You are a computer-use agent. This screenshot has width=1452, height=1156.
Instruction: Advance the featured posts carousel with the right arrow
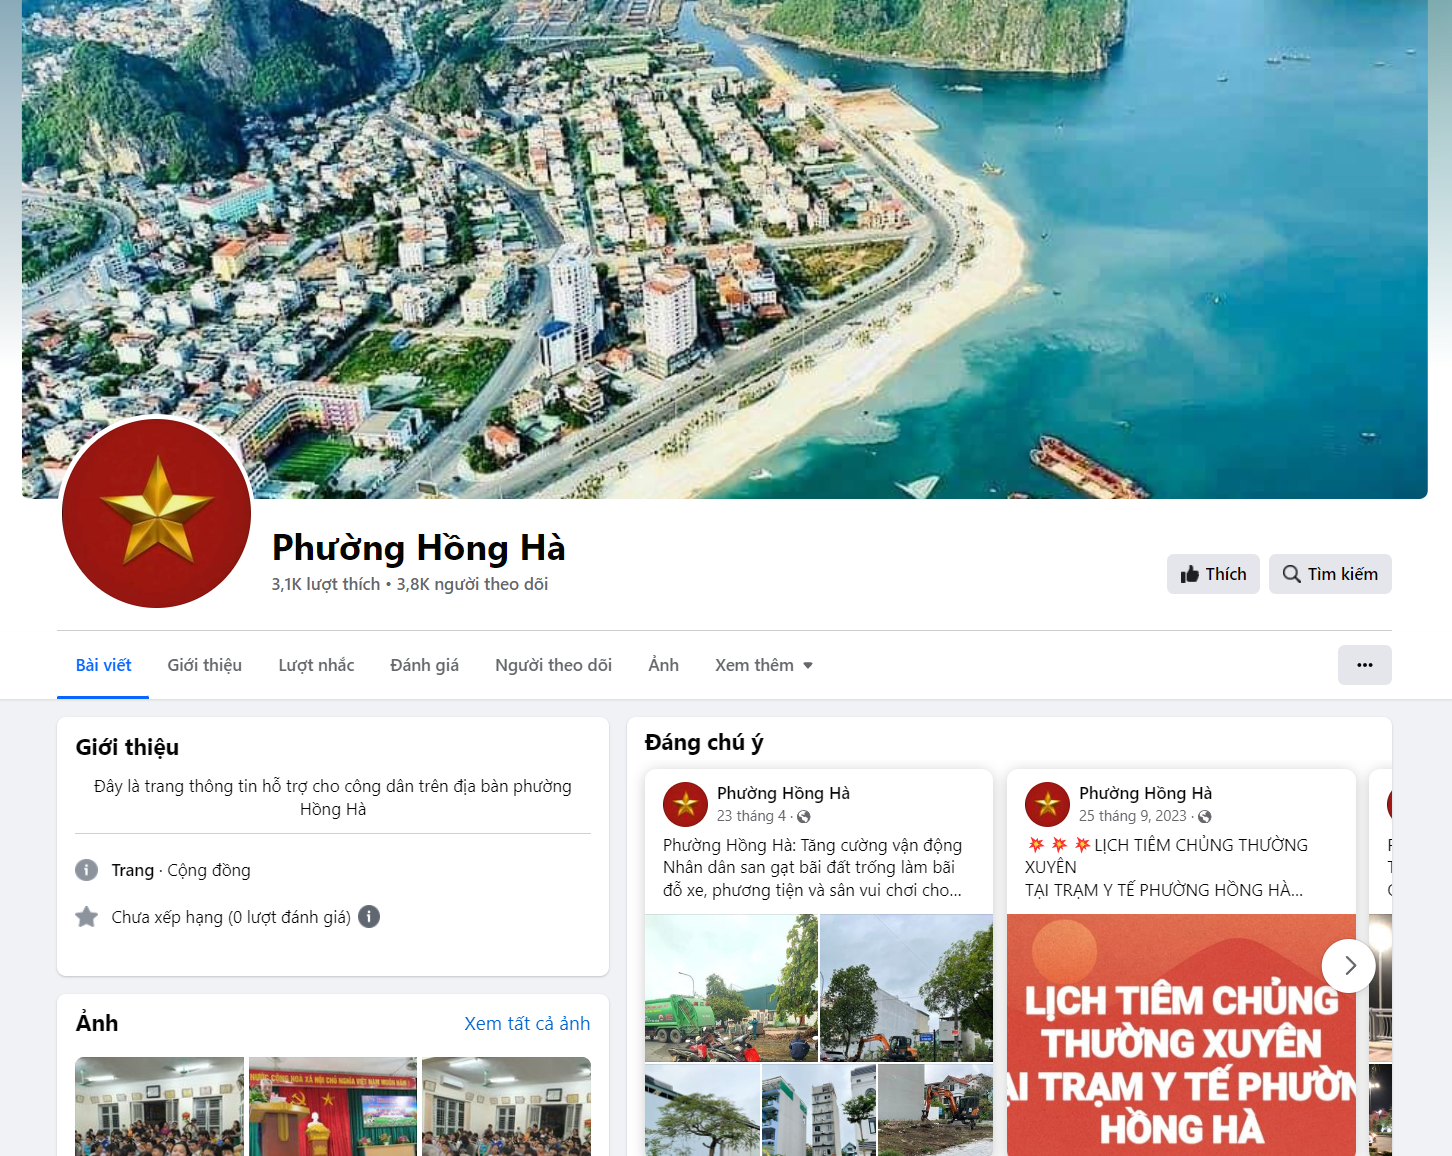1349,966
